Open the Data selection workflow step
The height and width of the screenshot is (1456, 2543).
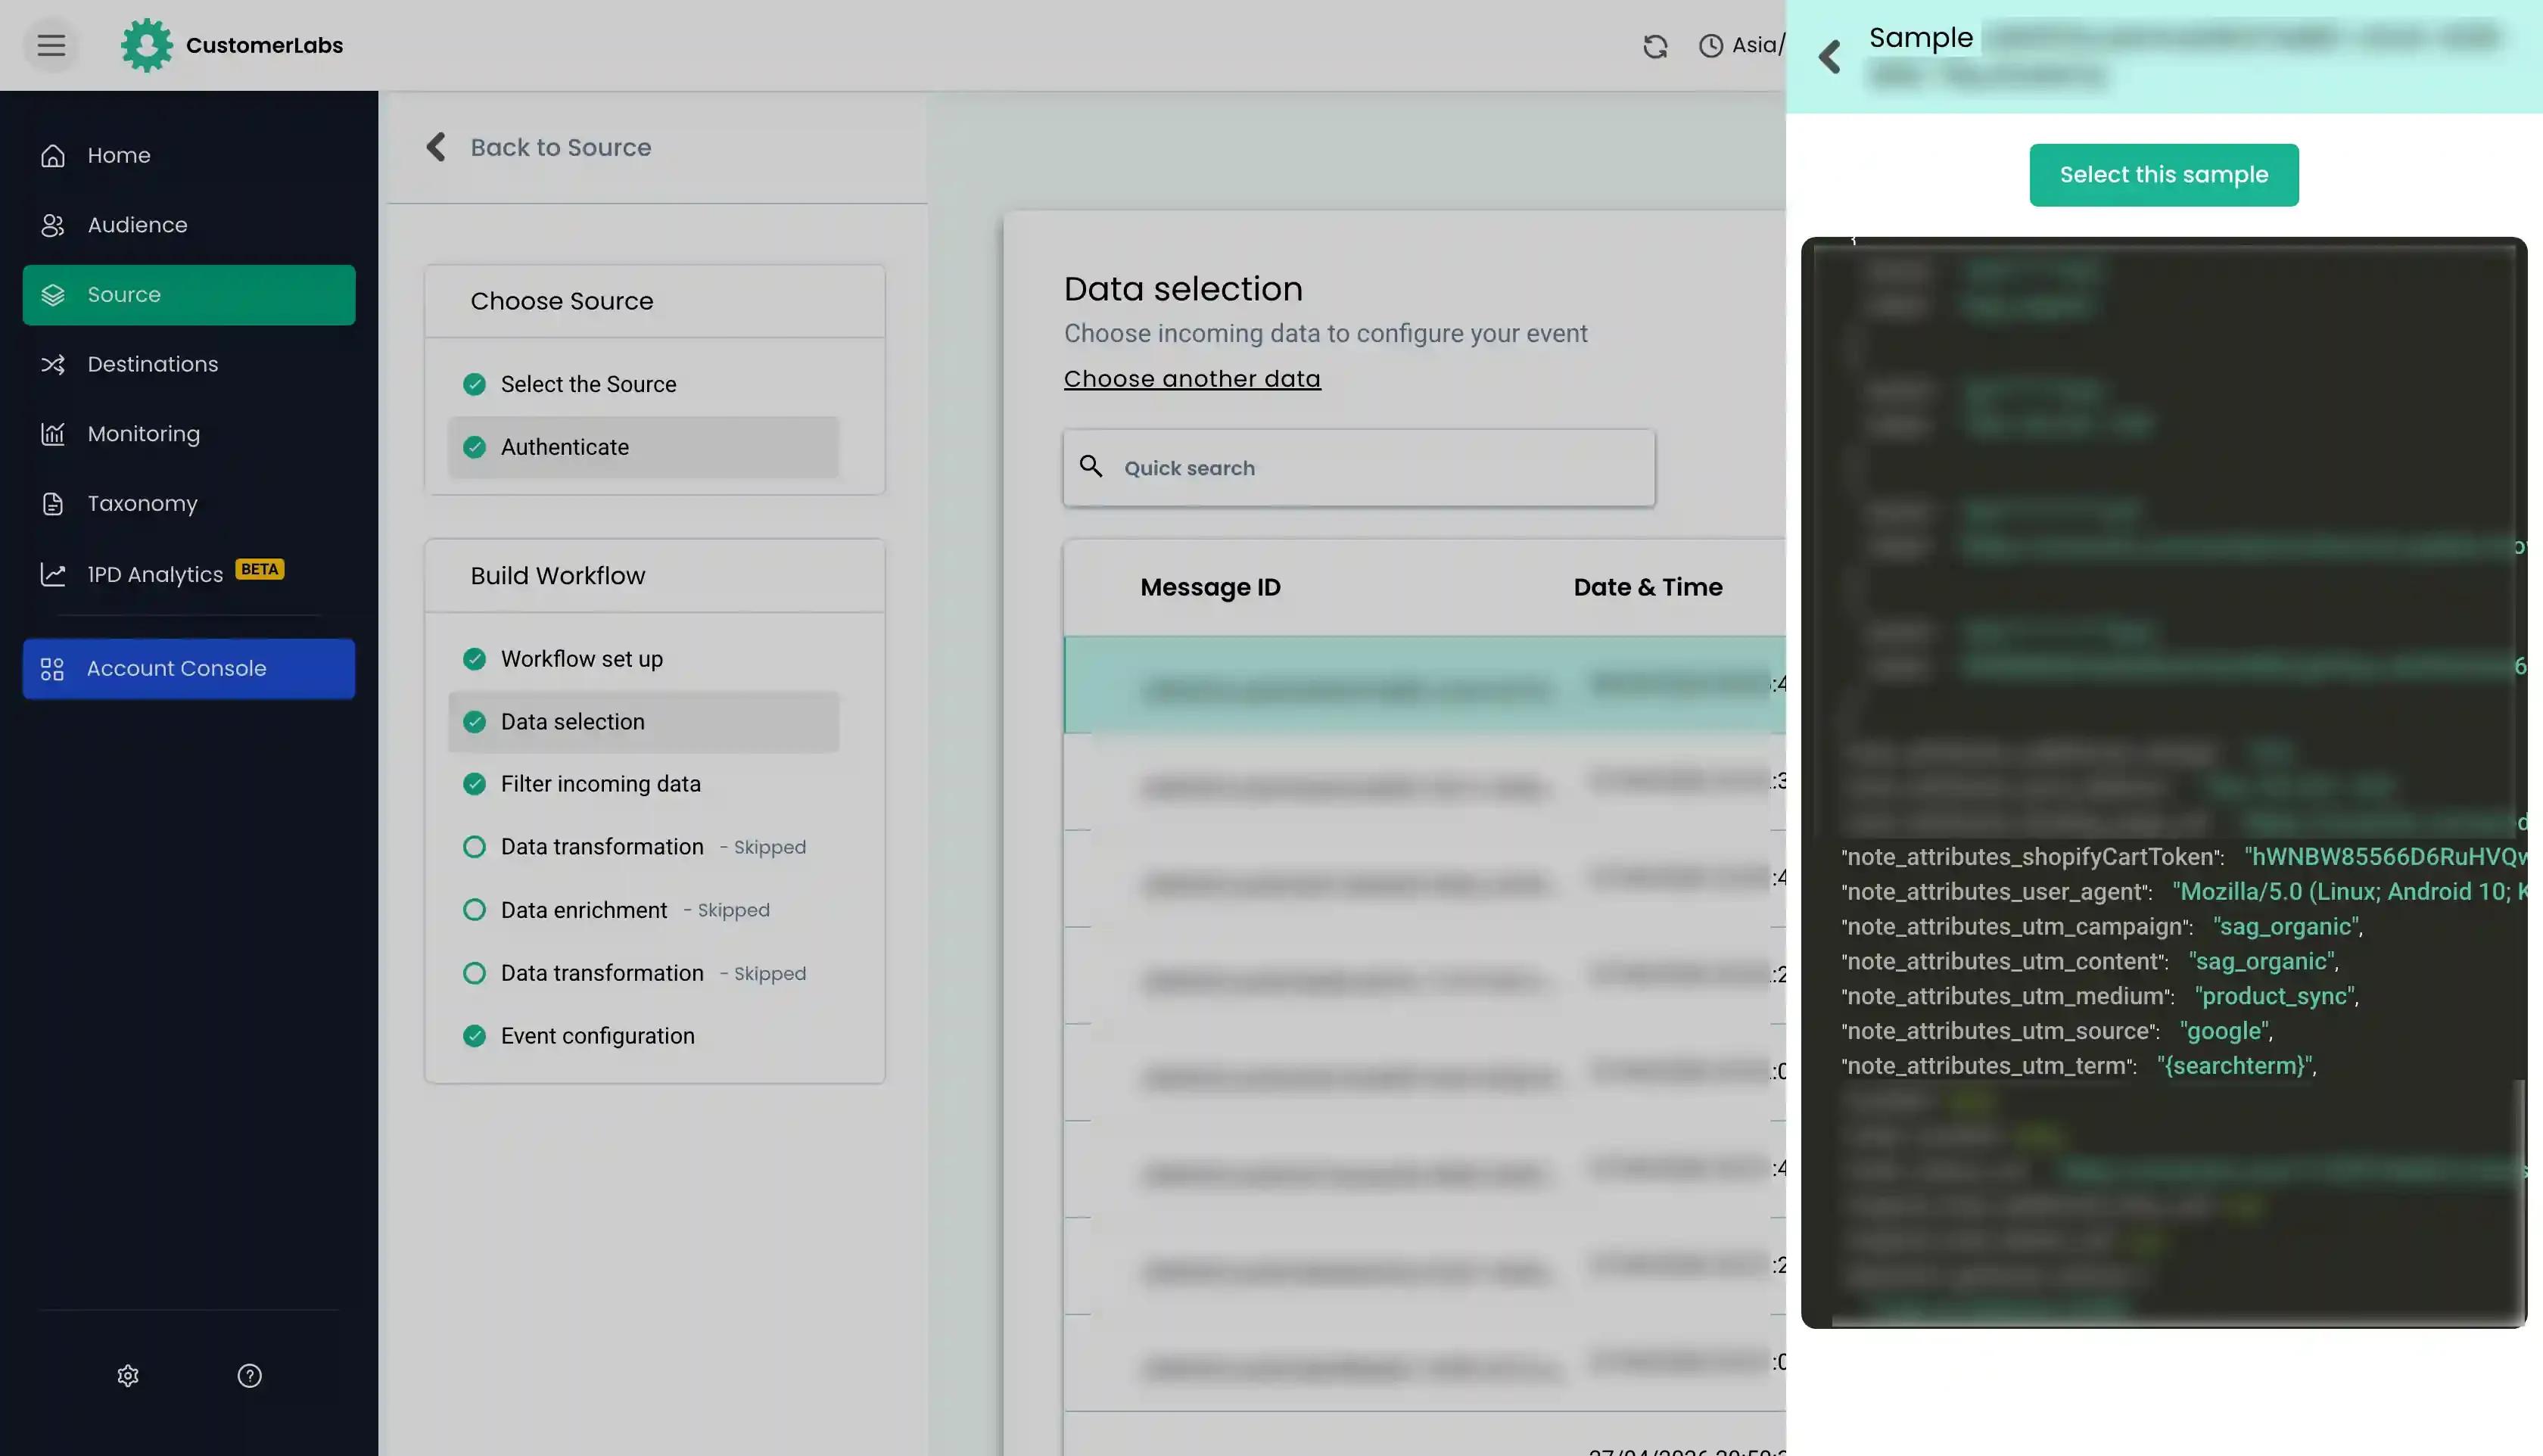click(x=643, y=722)
